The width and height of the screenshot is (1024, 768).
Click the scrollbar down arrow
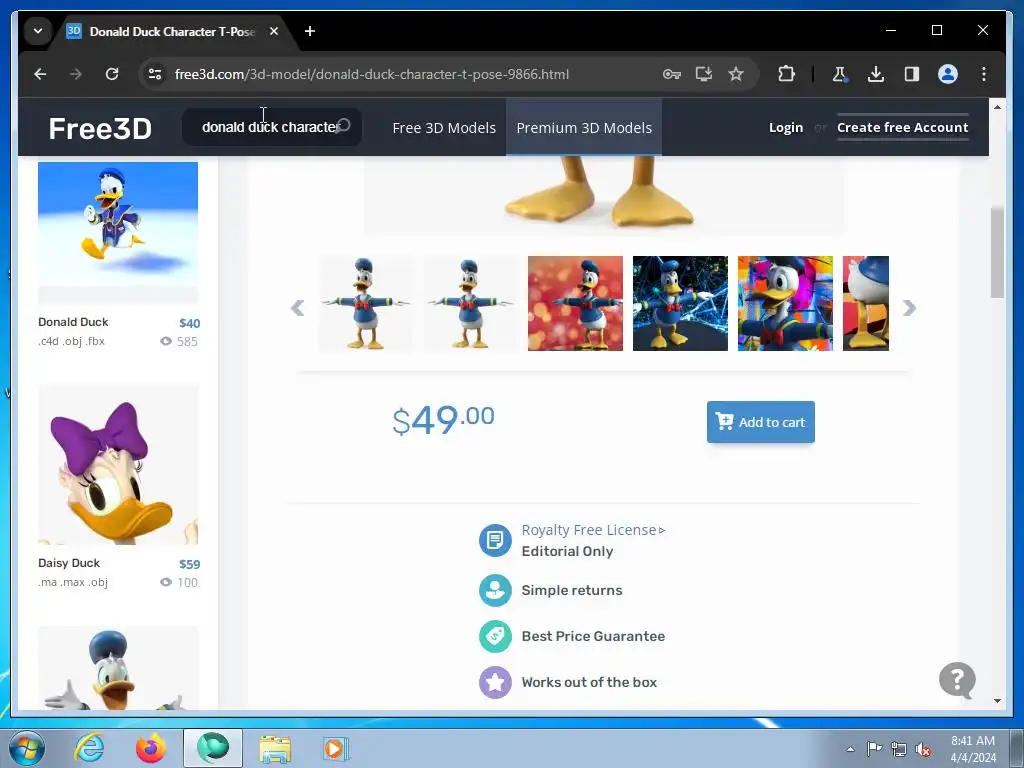[x=997, y=701]
